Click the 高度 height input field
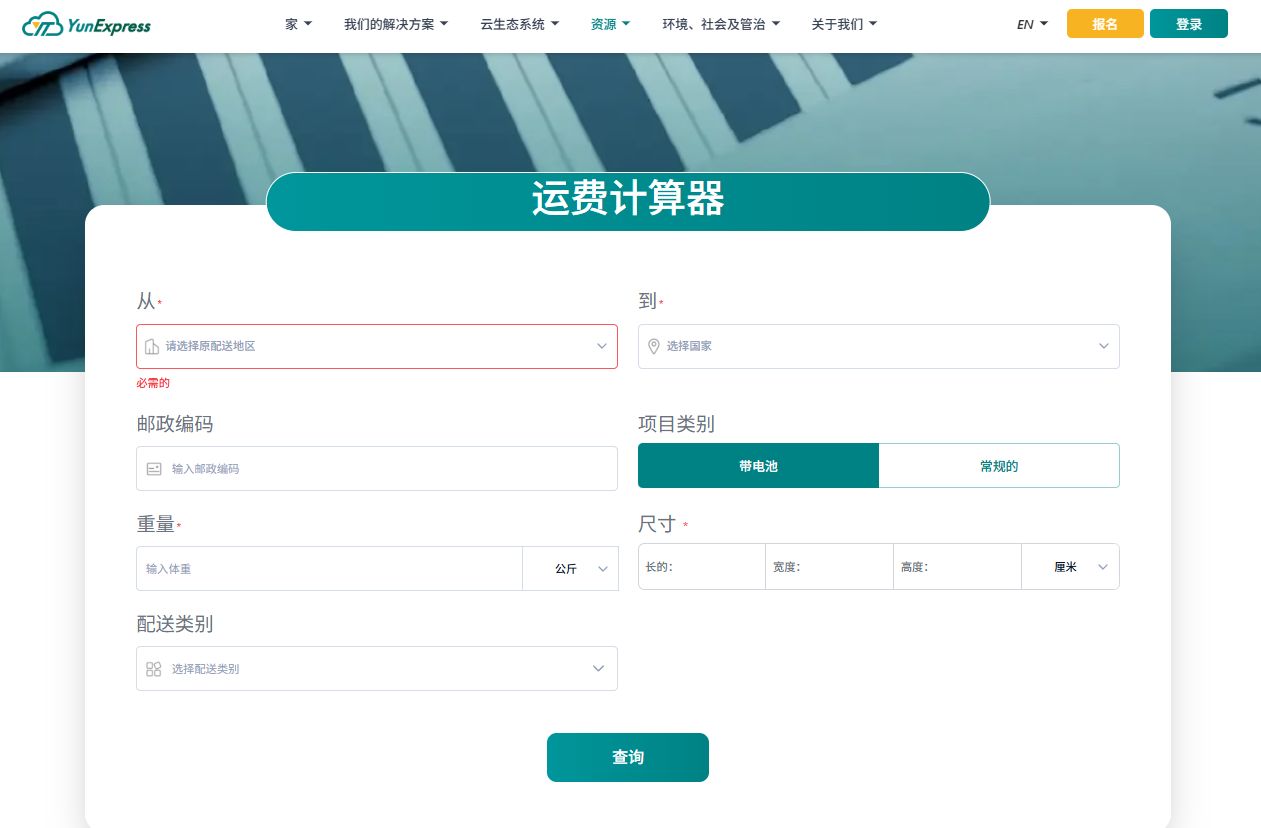The height and width of the screenshot is (828, 1261). click(x=958, y=566)
